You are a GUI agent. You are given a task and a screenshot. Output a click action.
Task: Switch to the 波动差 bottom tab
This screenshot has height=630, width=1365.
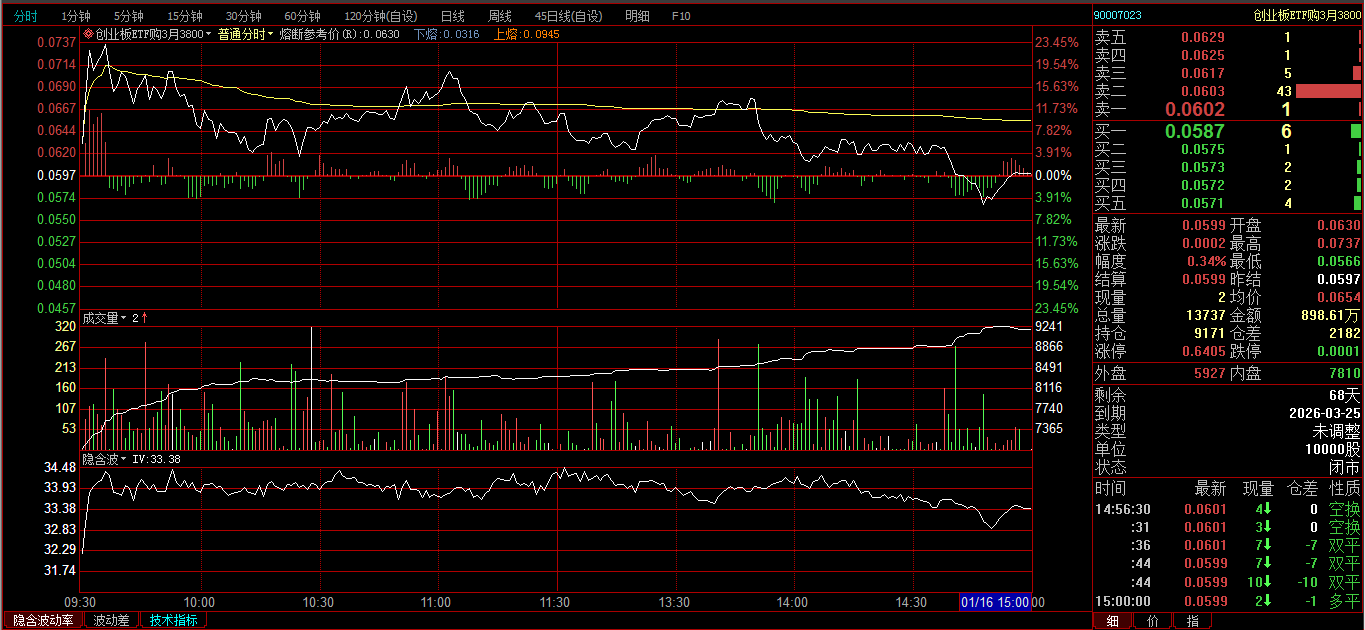click(111, 620)
